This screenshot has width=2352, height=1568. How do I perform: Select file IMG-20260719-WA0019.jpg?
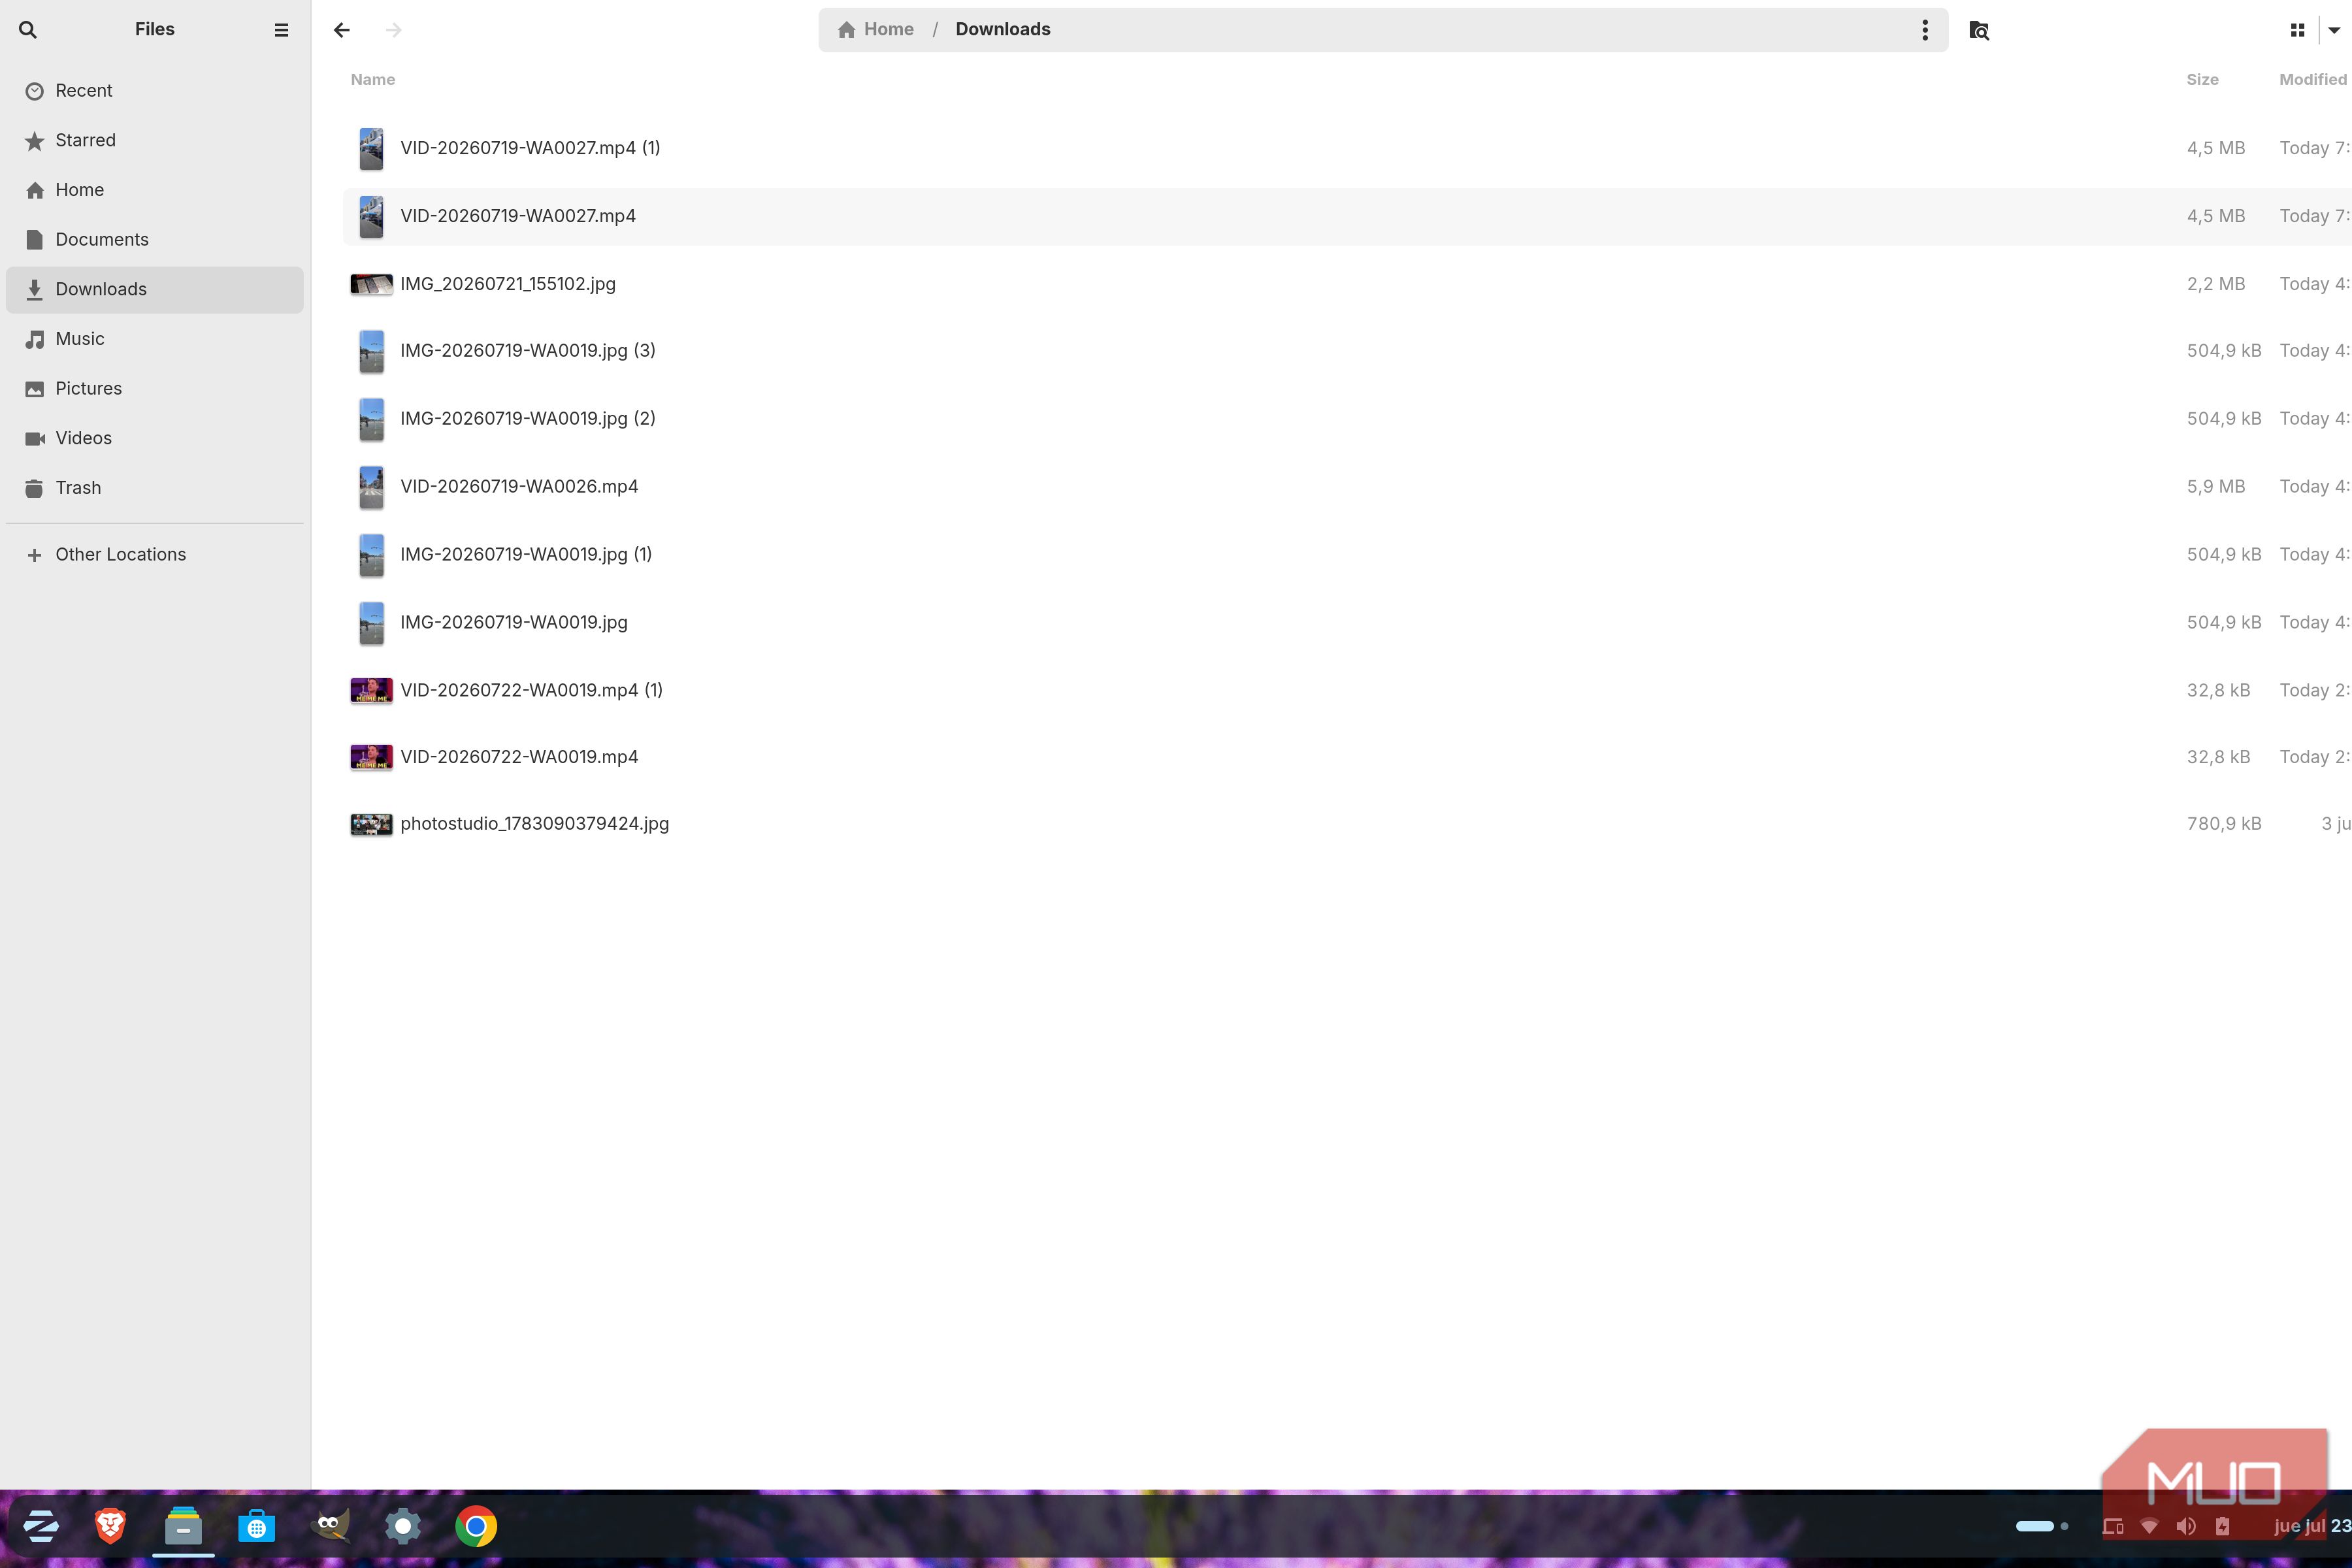1346,623
